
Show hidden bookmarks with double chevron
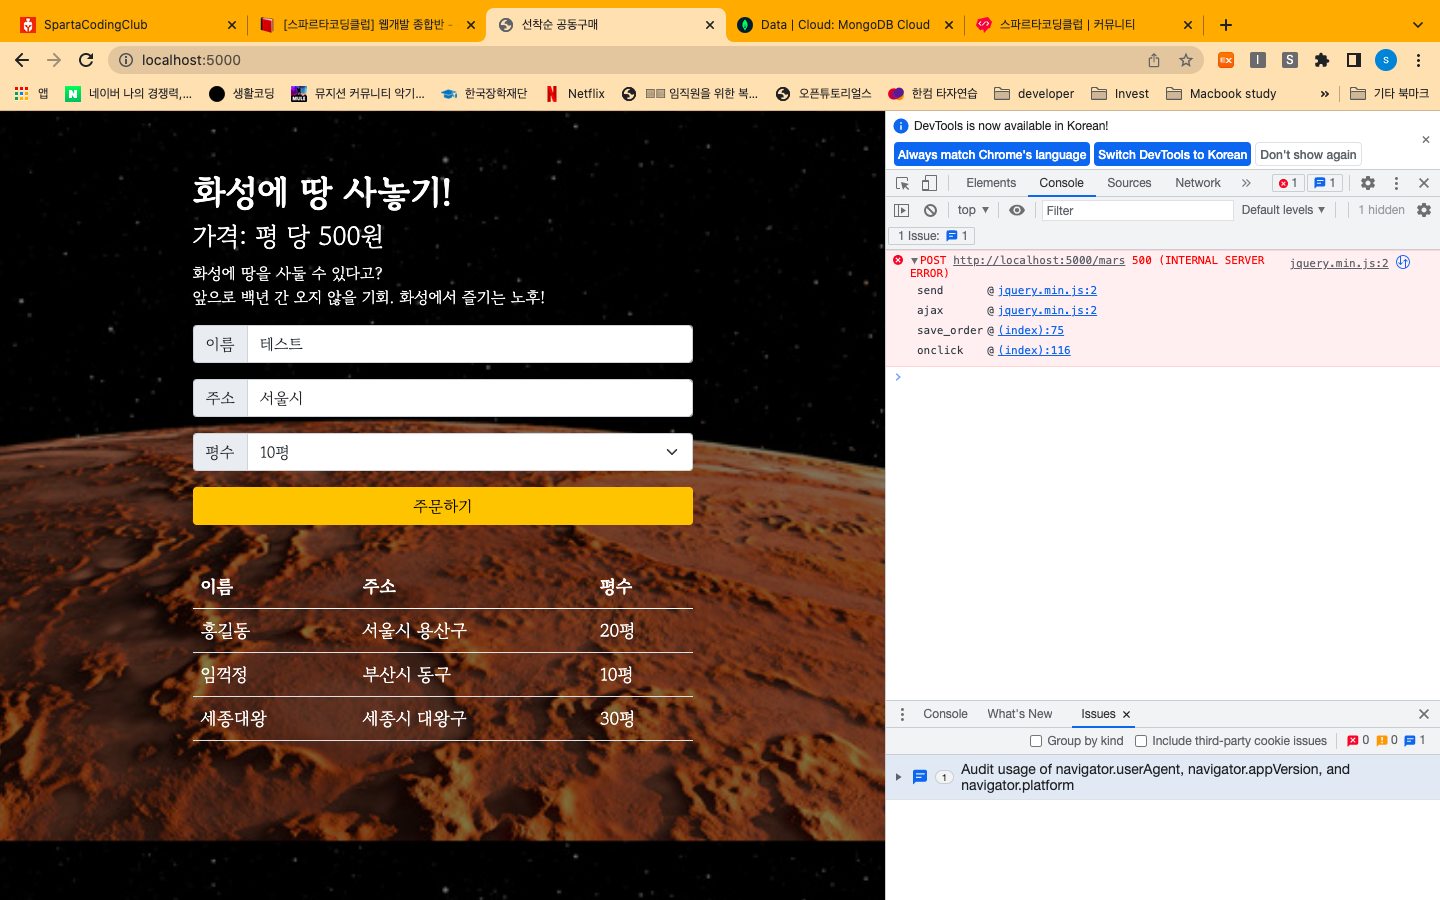pos(1325,93)
